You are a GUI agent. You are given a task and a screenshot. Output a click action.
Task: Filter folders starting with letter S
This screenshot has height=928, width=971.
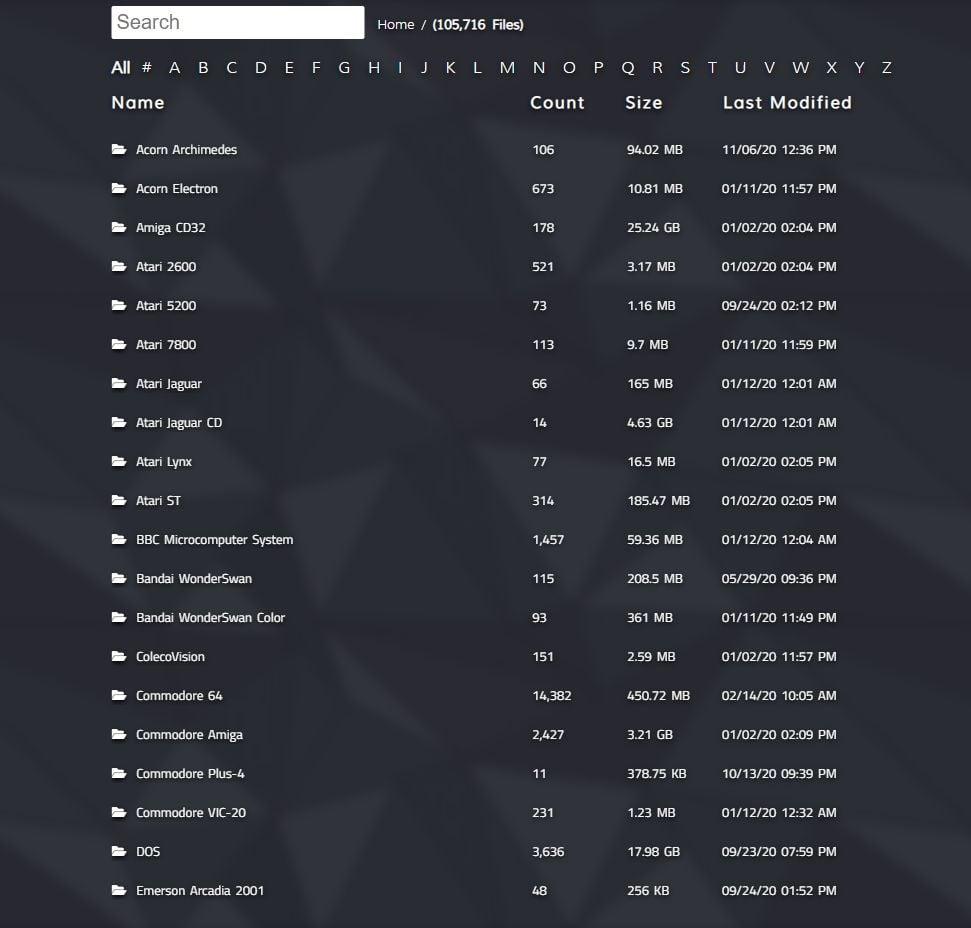tap(685, 67)
